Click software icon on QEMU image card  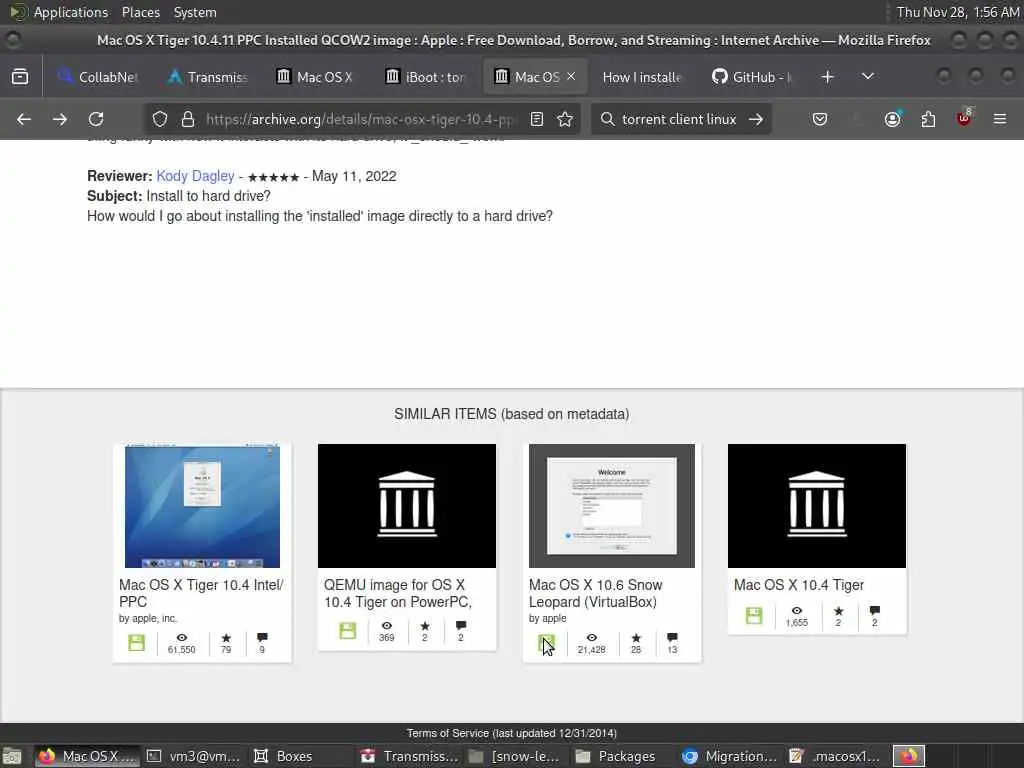coord(347,630)
